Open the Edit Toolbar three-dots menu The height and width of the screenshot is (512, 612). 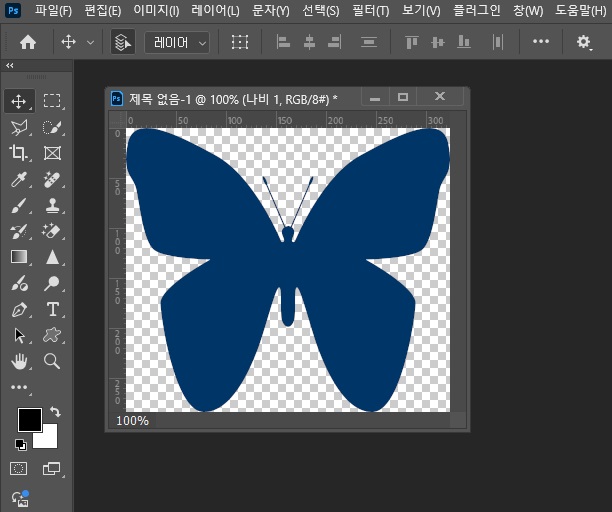[x=19, y=387]
